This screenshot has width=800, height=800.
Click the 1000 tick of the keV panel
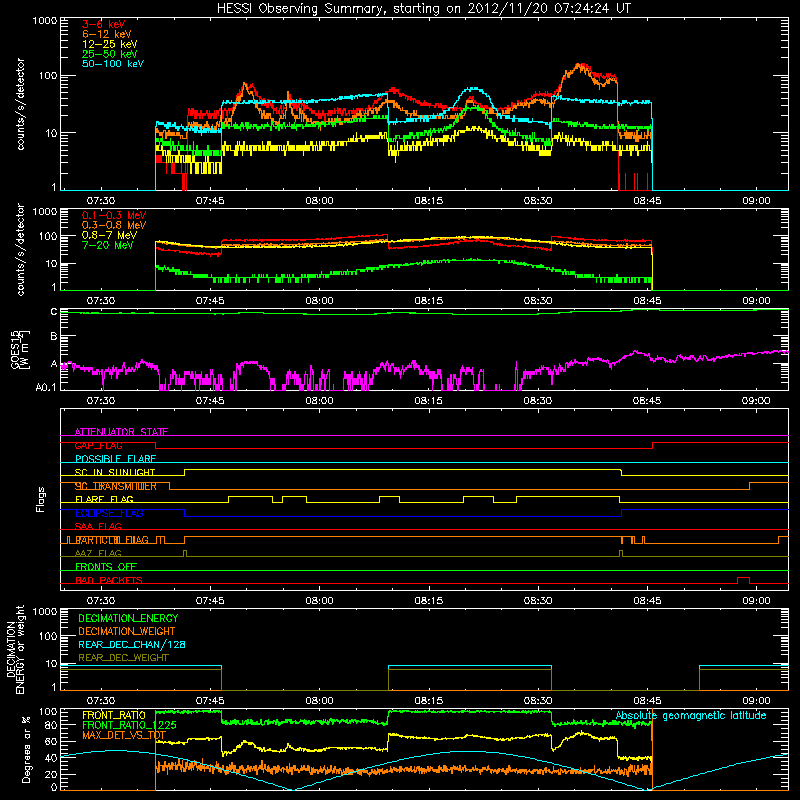point(45,21)
